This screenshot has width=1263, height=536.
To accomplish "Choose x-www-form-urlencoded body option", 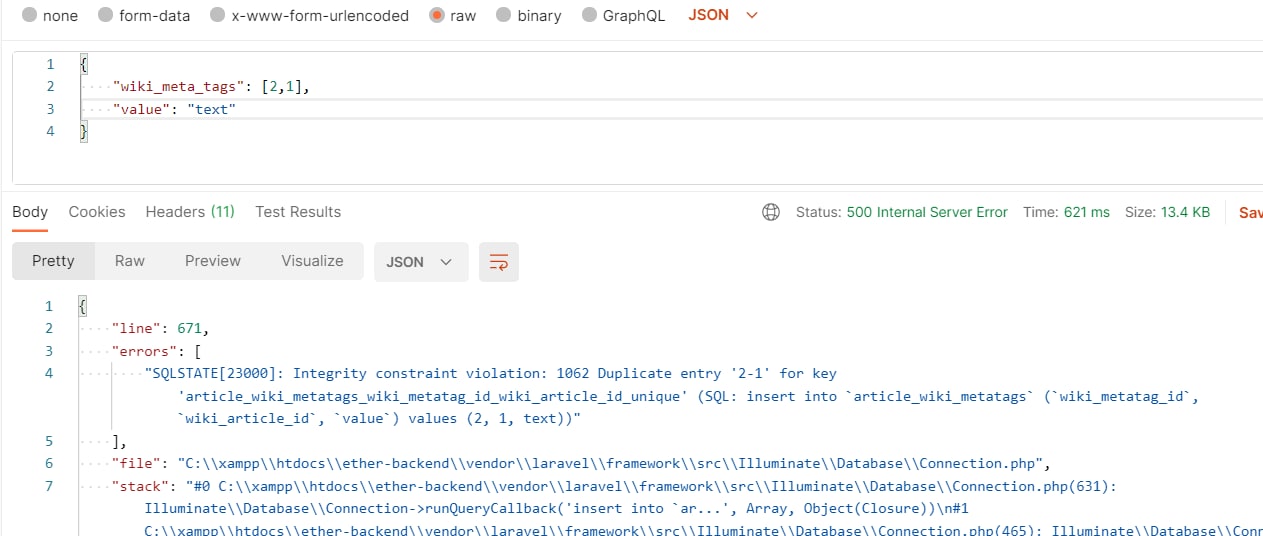I will pyautogui.click(x=217, y=16).
